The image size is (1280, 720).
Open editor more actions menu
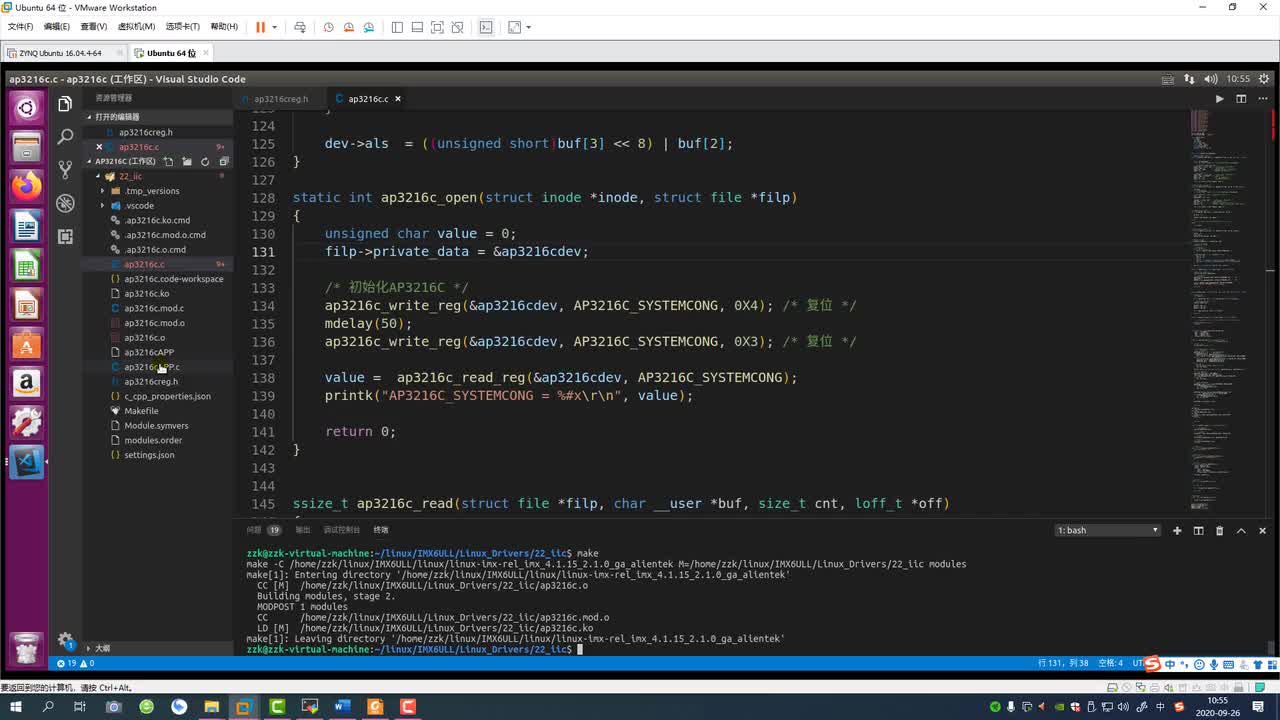tap(1262, 99)
